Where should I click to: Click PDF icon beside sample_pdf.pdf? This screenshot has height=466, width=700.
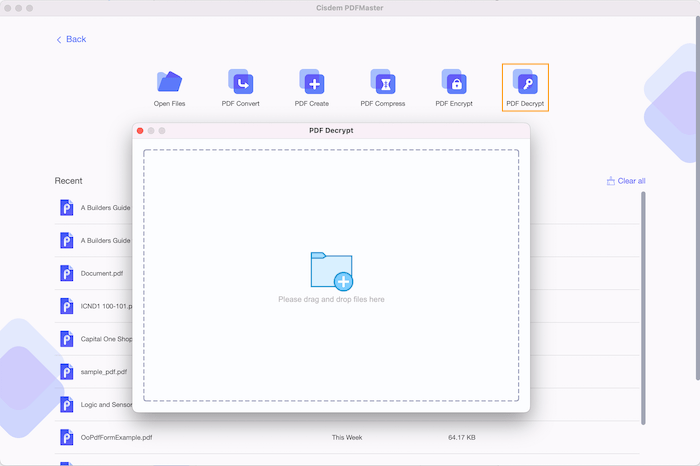coord(67,372)
